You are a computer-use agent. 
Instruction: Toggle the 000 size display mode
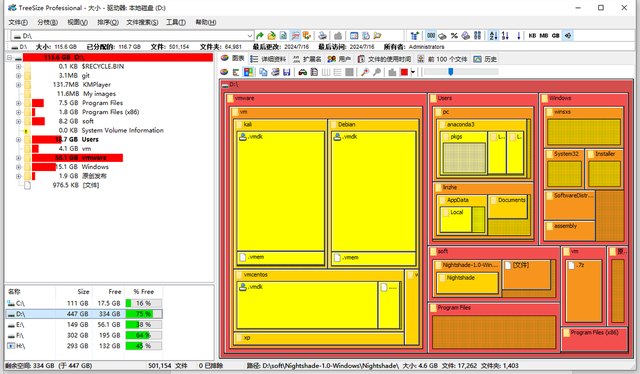pos(431,36)
